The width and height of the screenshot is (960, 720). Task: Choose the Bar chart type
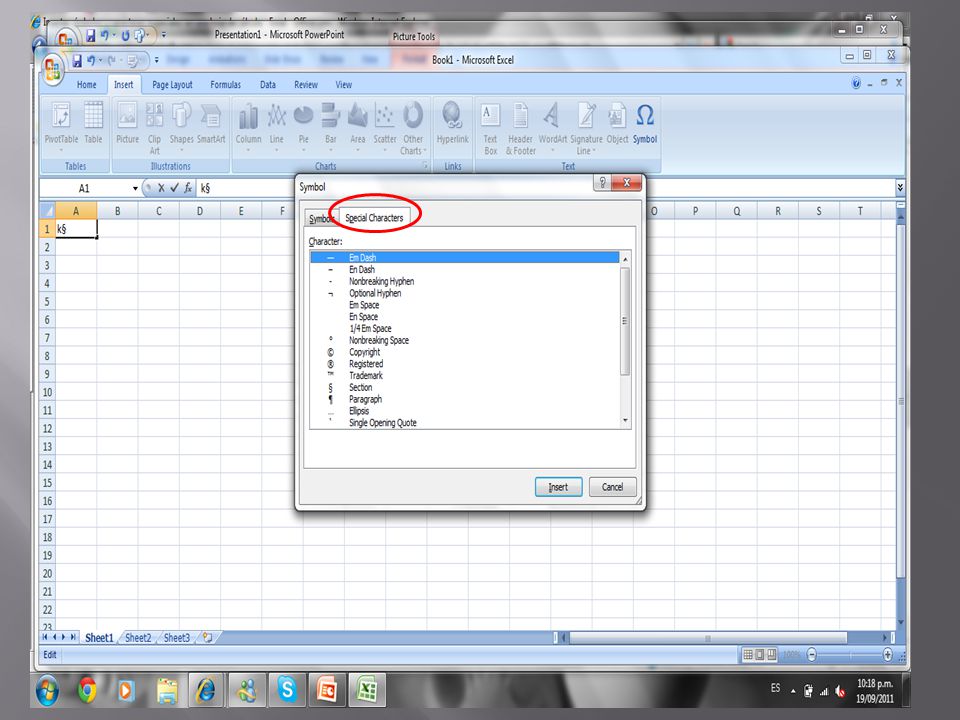331,127
